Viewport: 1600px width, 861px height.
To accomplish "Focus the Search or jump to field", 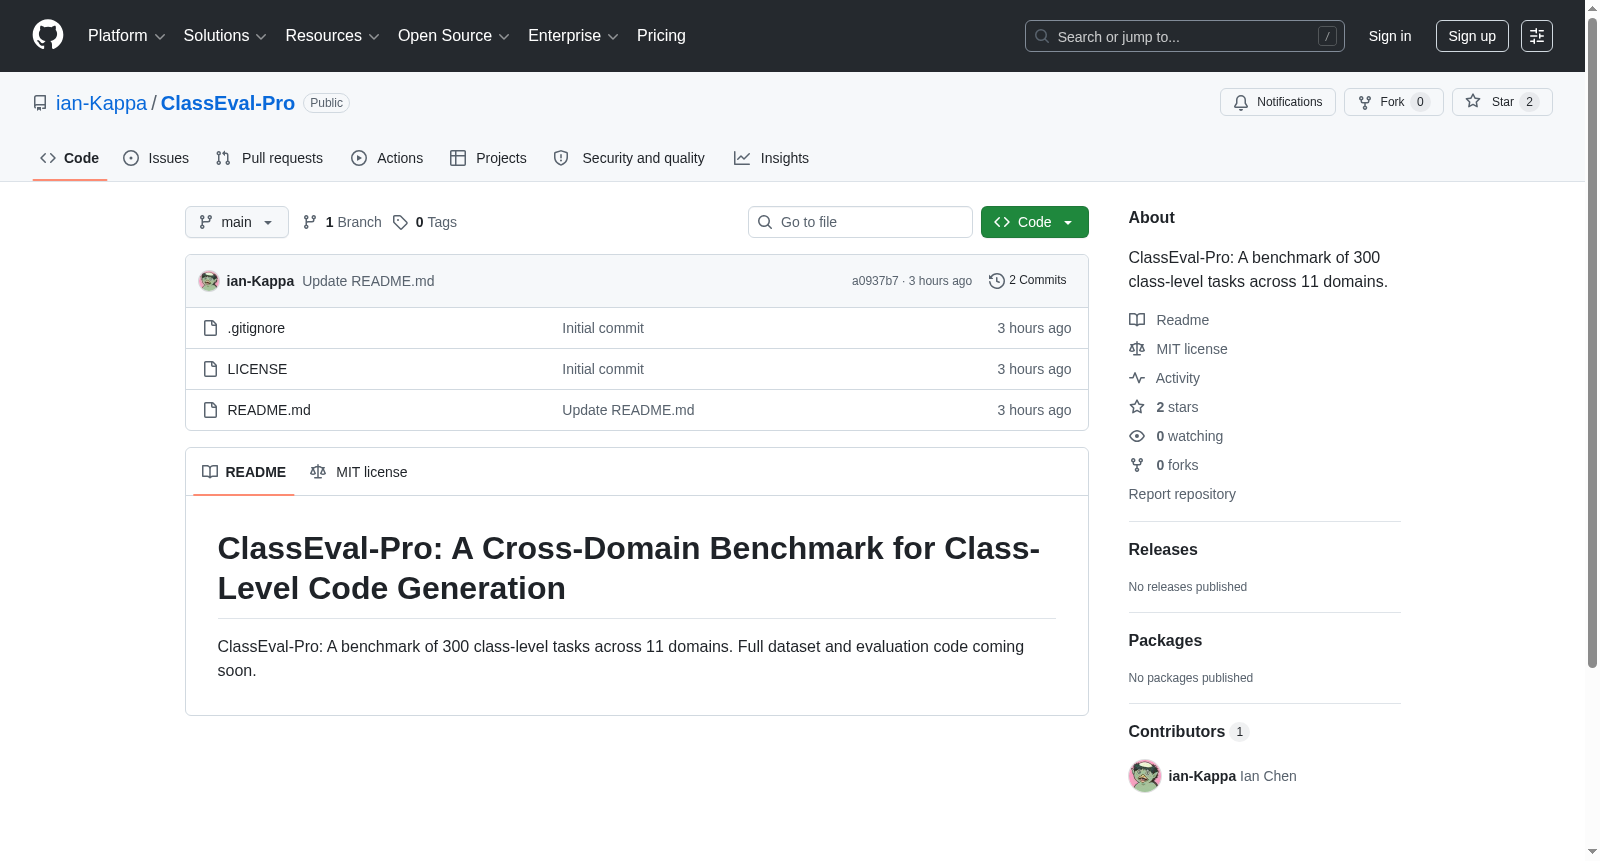I will (x=1184, y=36).
